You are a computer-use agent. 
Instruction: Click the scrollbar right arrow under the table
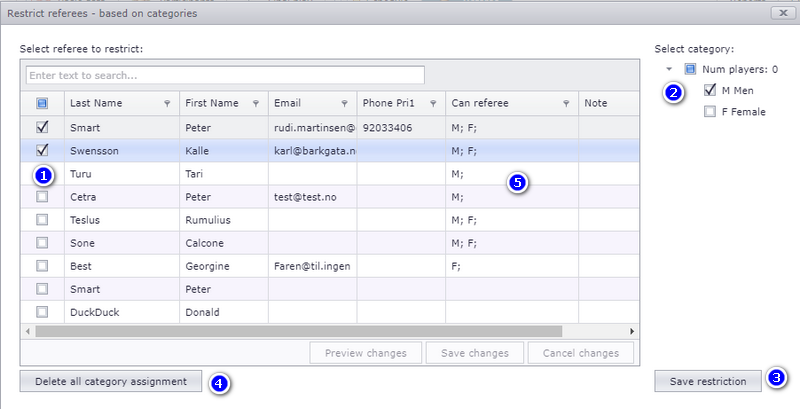click(632, 331)
